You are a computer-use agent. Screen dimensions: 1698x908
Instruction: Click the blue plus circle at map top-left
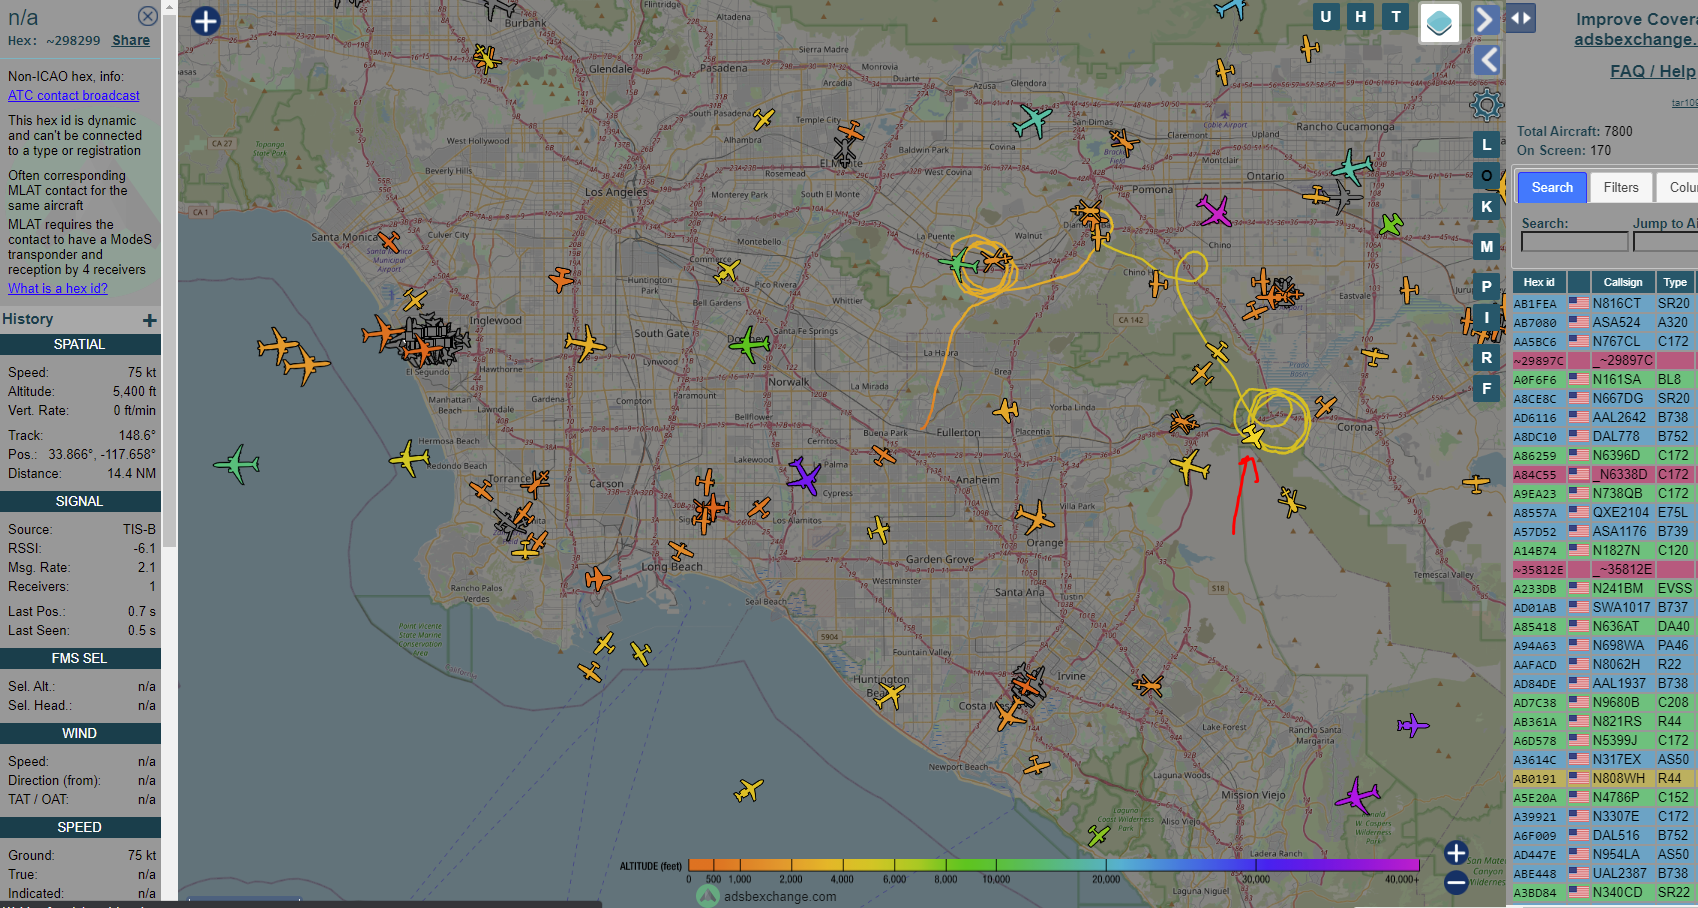tap(205, 21)
